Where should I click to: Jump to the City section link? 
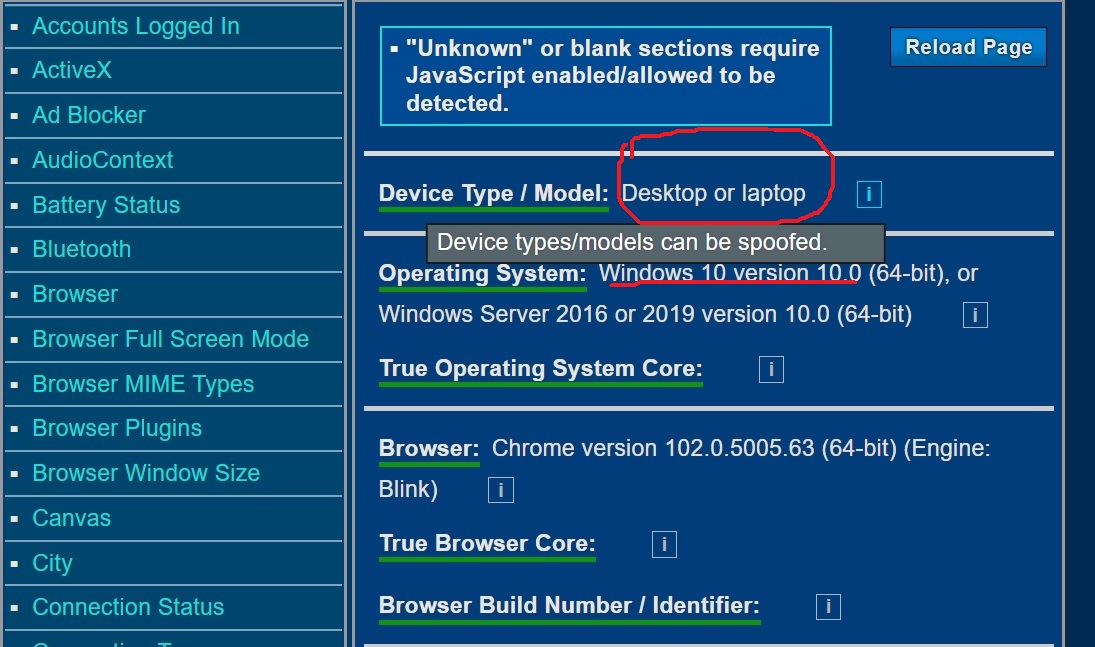tap(52, 562)
